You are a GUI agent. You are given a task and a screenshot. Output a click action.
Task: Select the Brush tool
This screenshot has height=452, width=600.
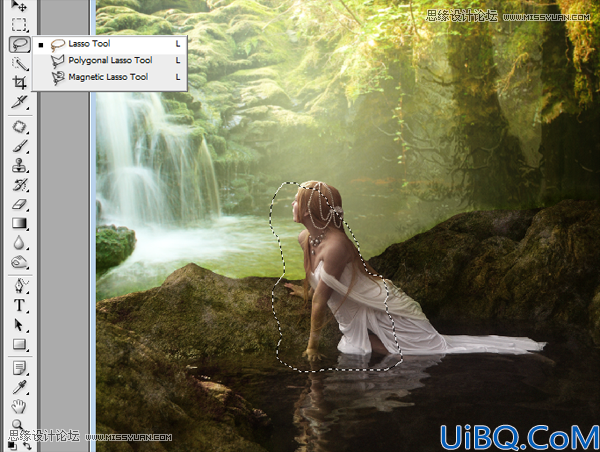20,146
